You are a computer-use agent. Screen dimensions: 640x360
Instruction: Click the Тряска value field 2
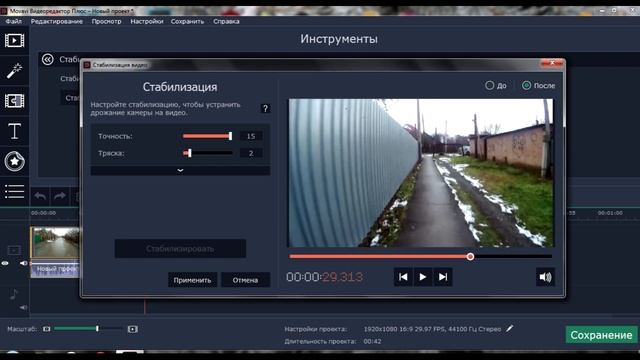pos(251,153)
